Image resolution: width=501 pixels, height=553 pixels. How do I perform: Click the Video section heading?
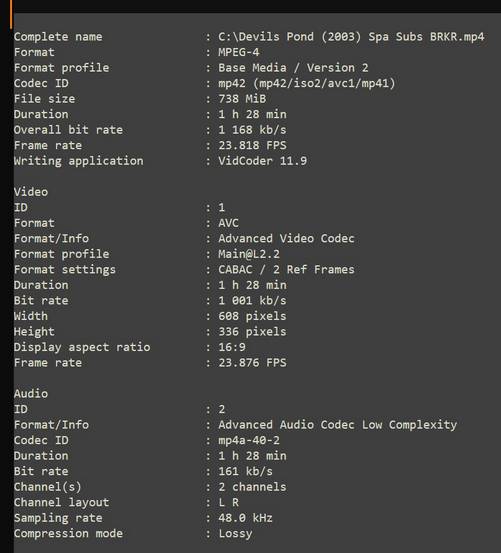31,192
